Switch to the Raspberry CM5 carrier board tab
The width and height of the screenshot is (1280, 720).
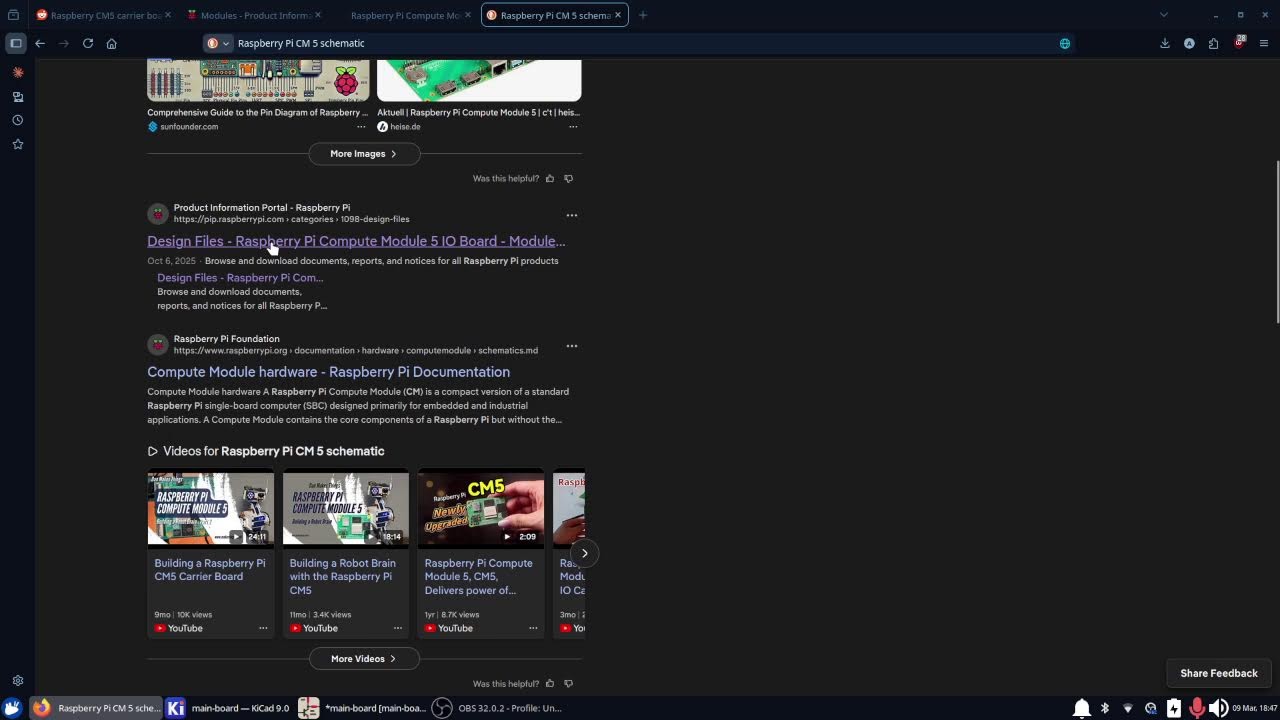coord(103,15)
